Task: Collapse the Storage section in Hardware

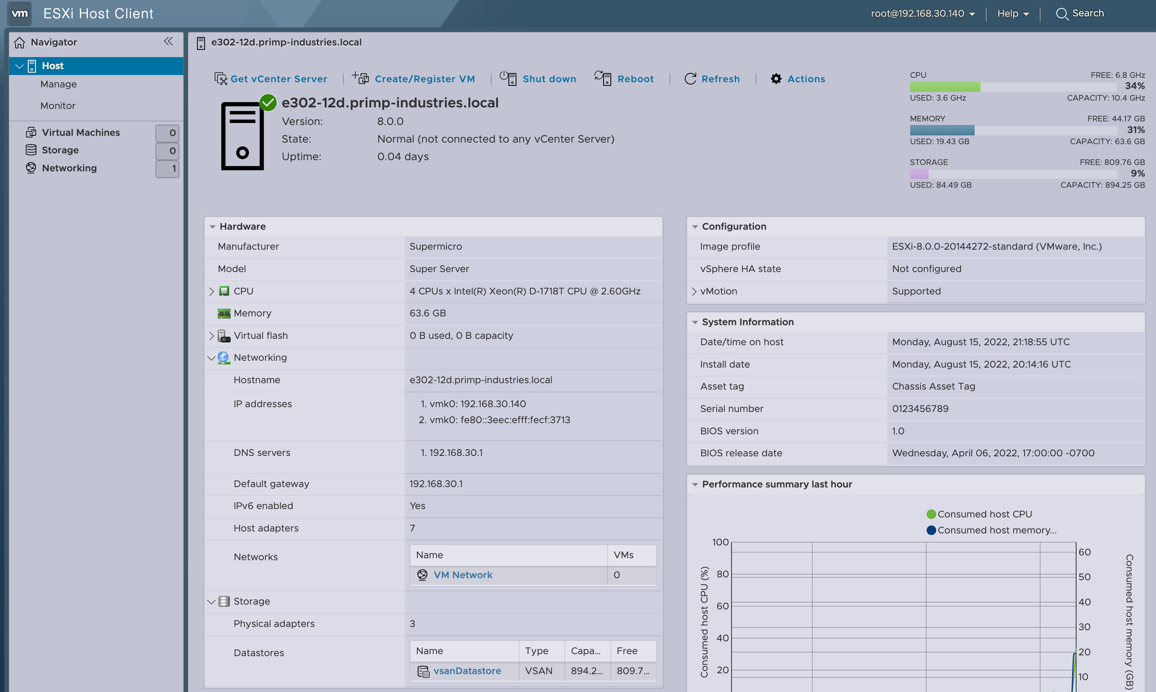Action: click(x=211, y=601)
